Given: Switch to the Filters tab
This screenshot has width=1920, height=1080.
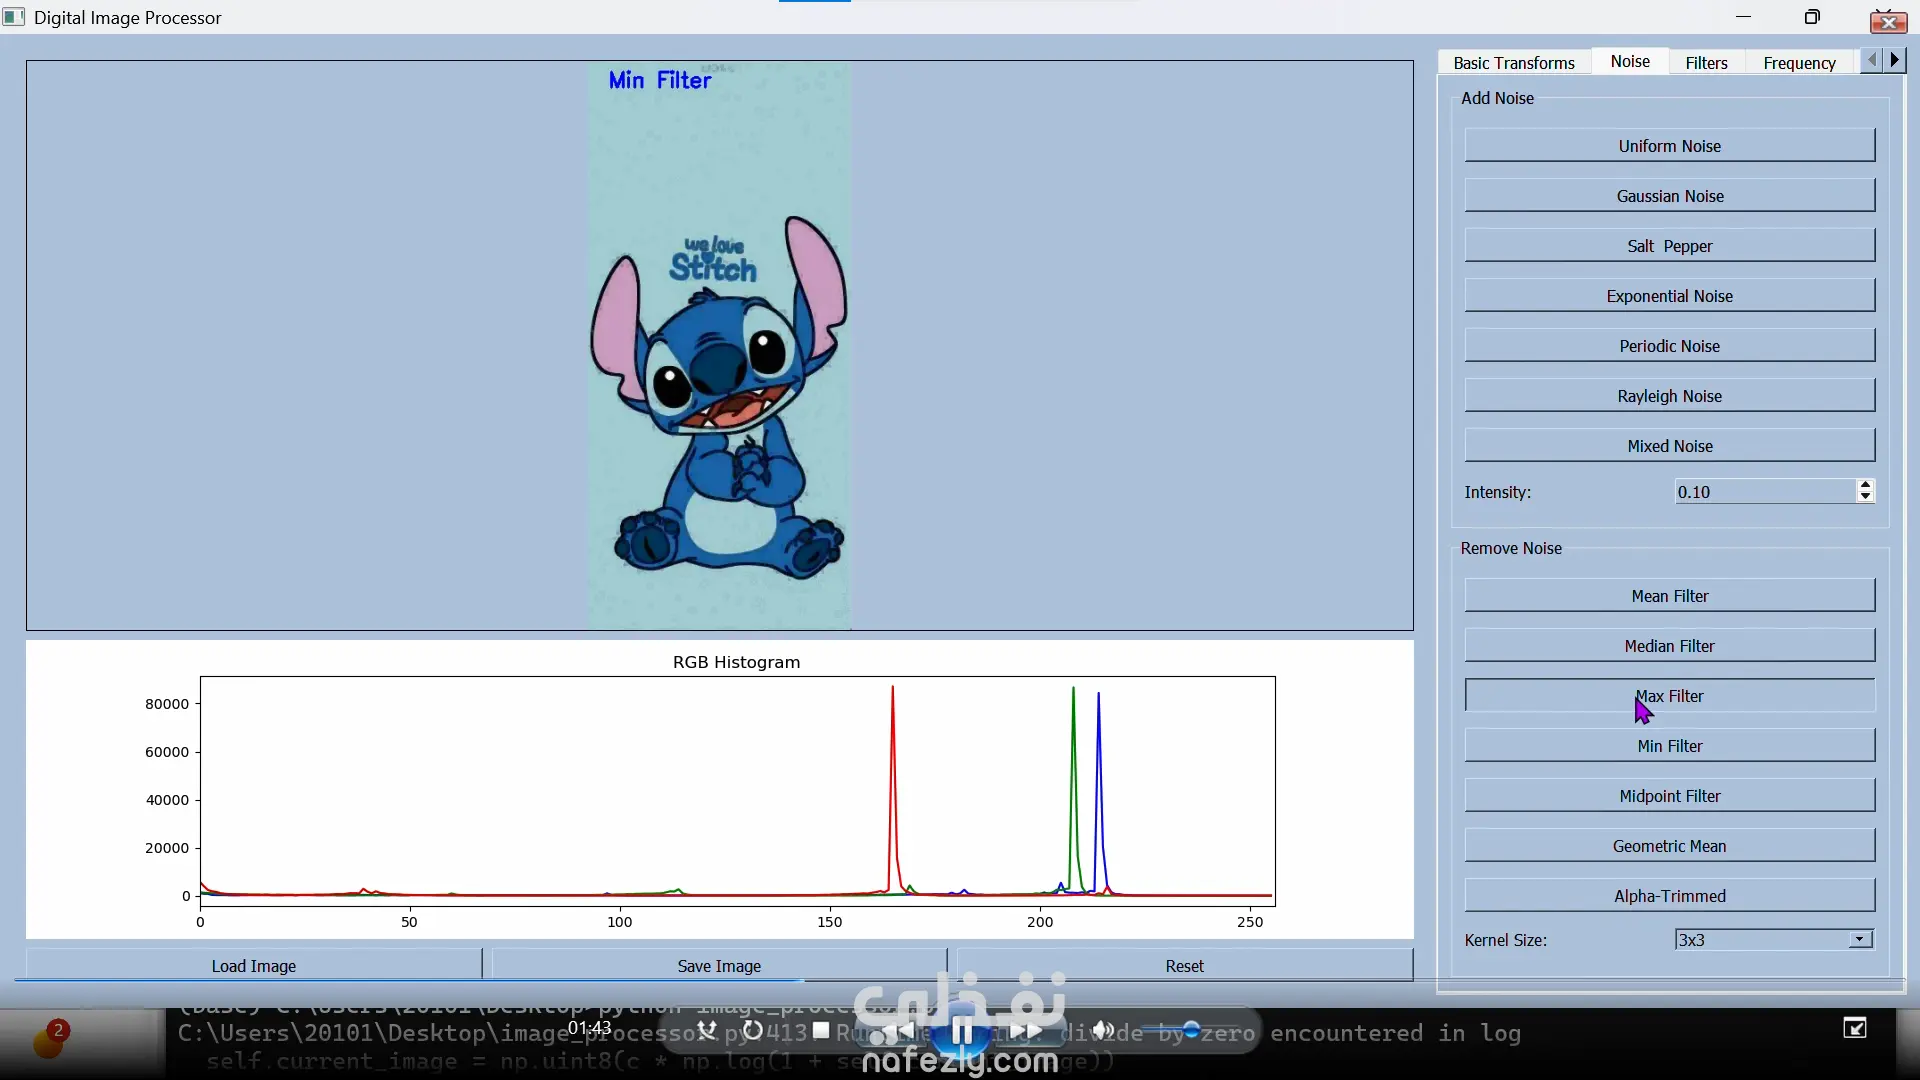Looking at the screenshot, I should (1706, 62).
